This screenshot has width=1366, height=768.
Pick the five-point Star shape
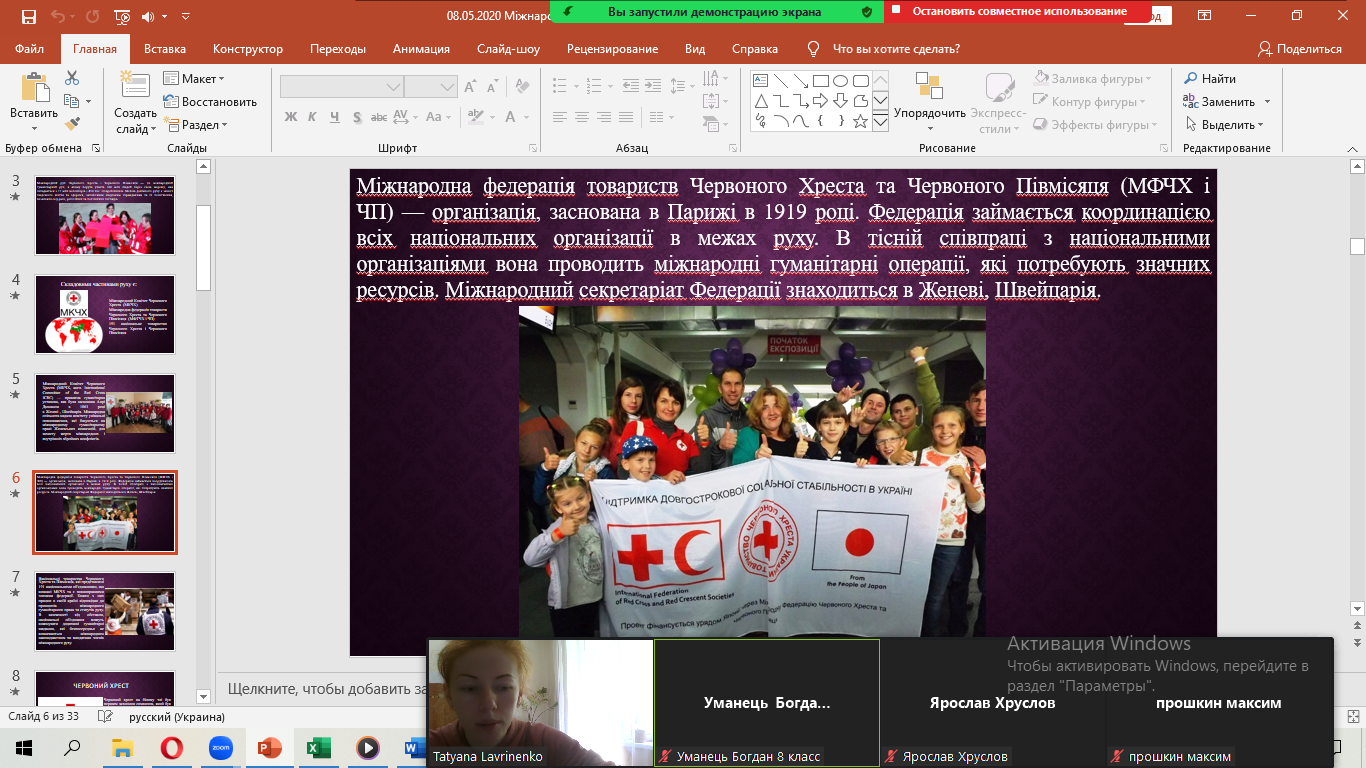click(860, 121)
